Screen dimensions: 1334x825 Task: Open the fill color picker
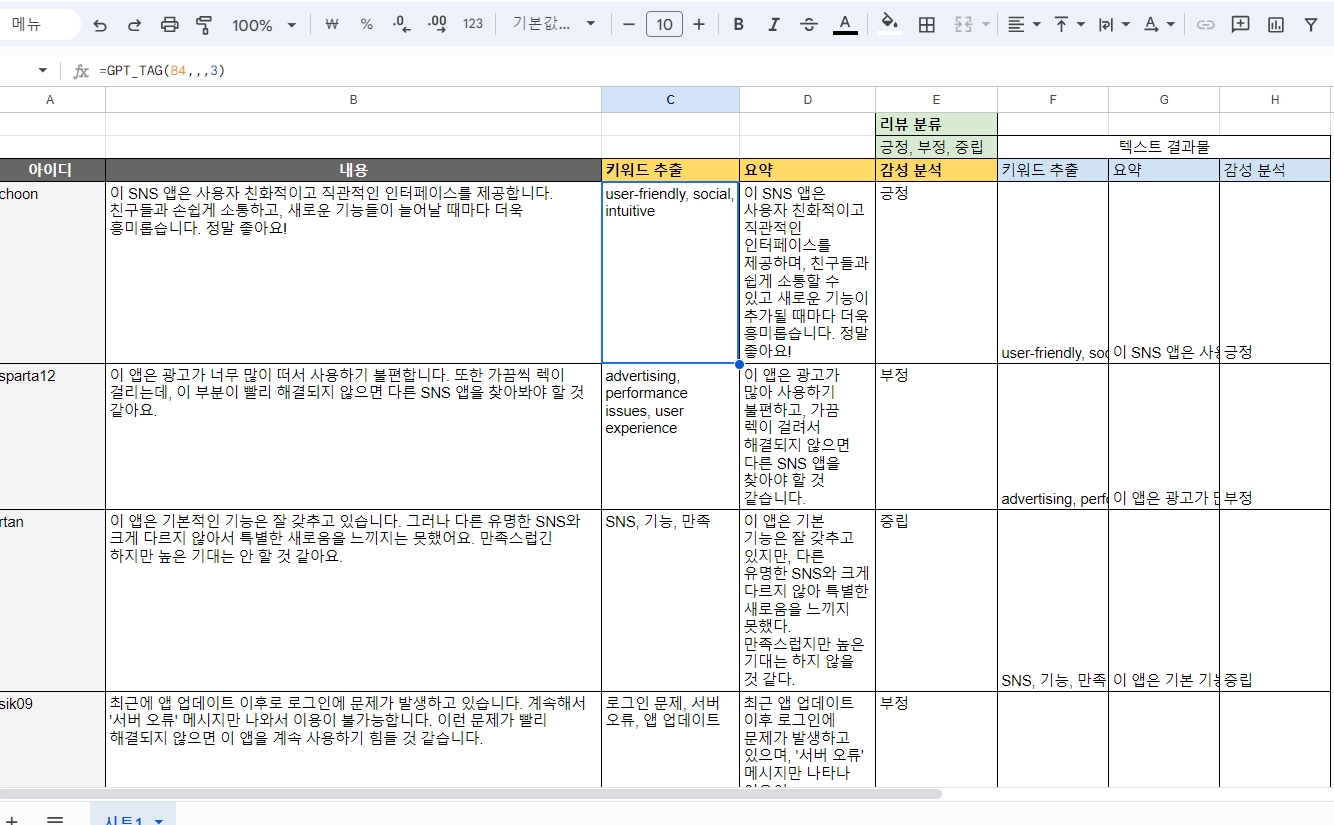(x=890, y=25)
